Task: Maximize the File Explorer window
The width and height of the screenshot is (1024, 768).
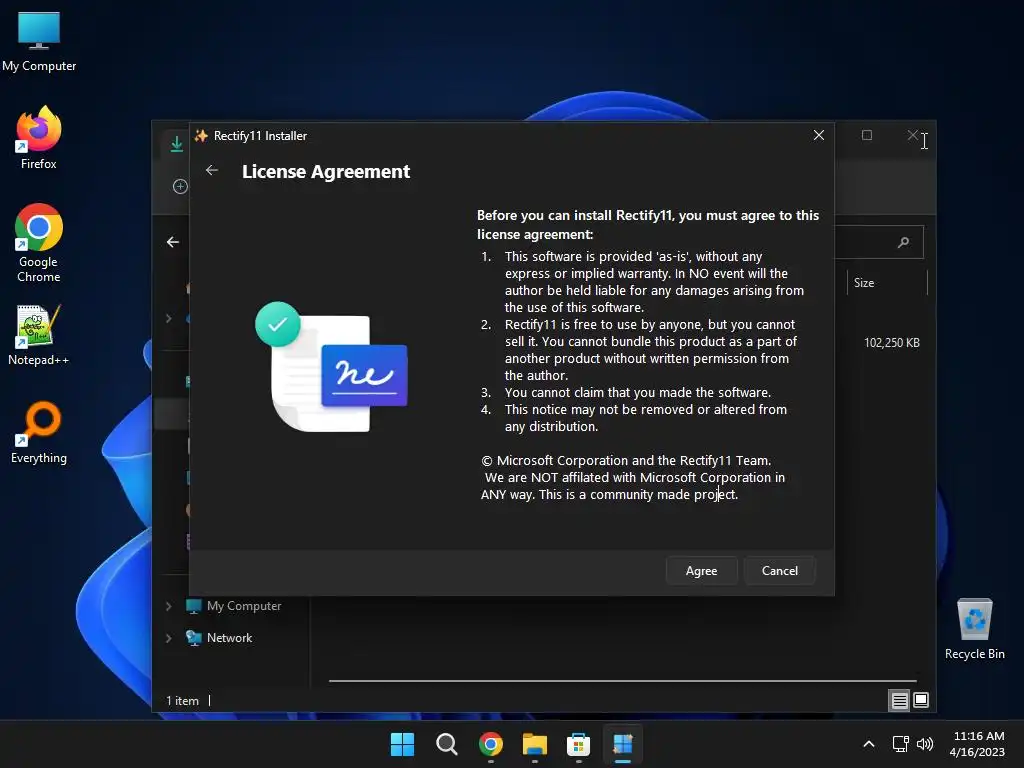Action: (867, 135)
